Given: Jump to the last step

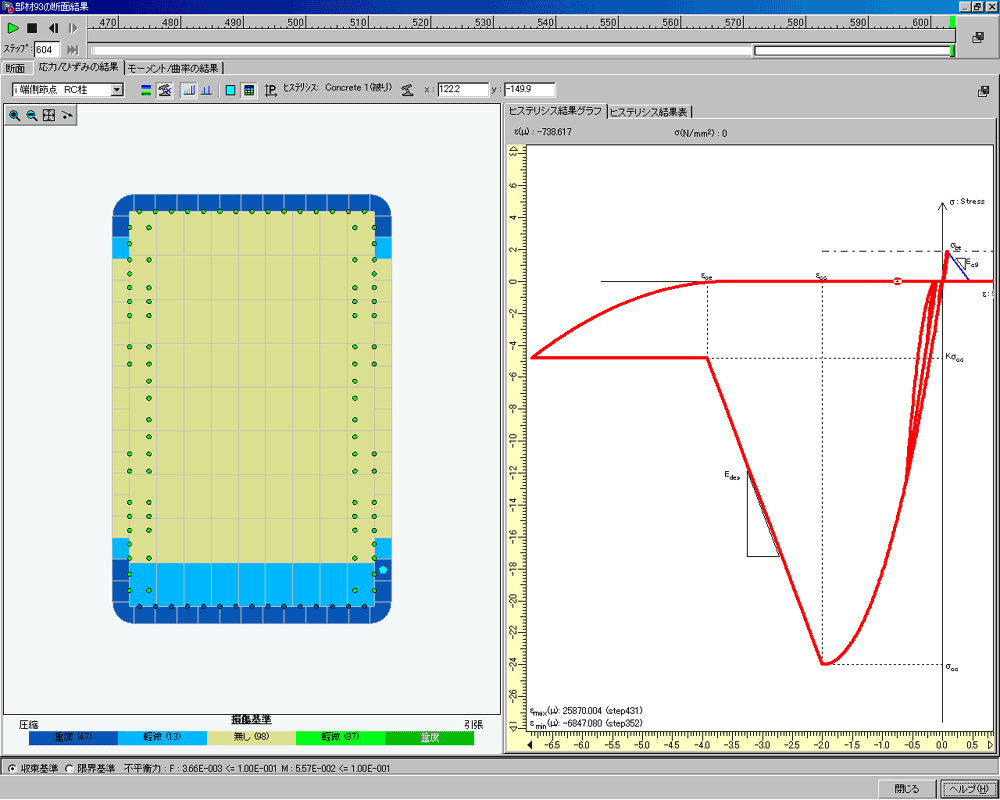Looking at the screenshot, I should (72, 49).
